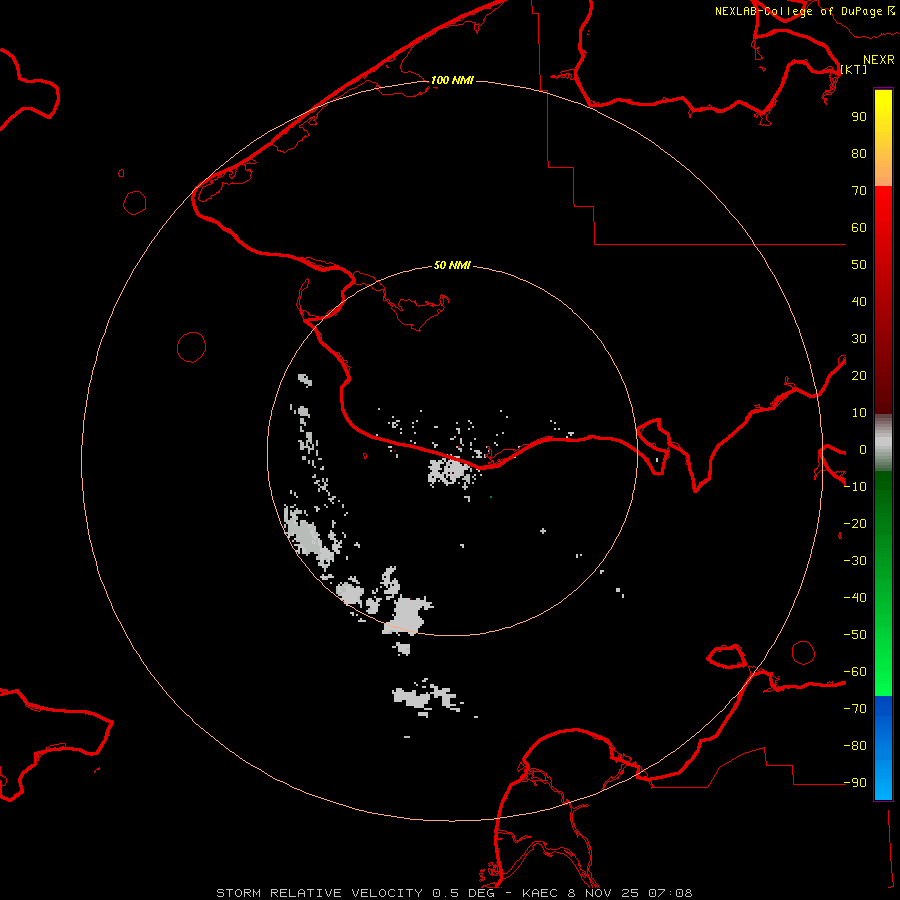Click the STORM RELATIVE VELOCITY caption at bottom
The width and height of the screenshot is (900, 900).
point(454,893)
